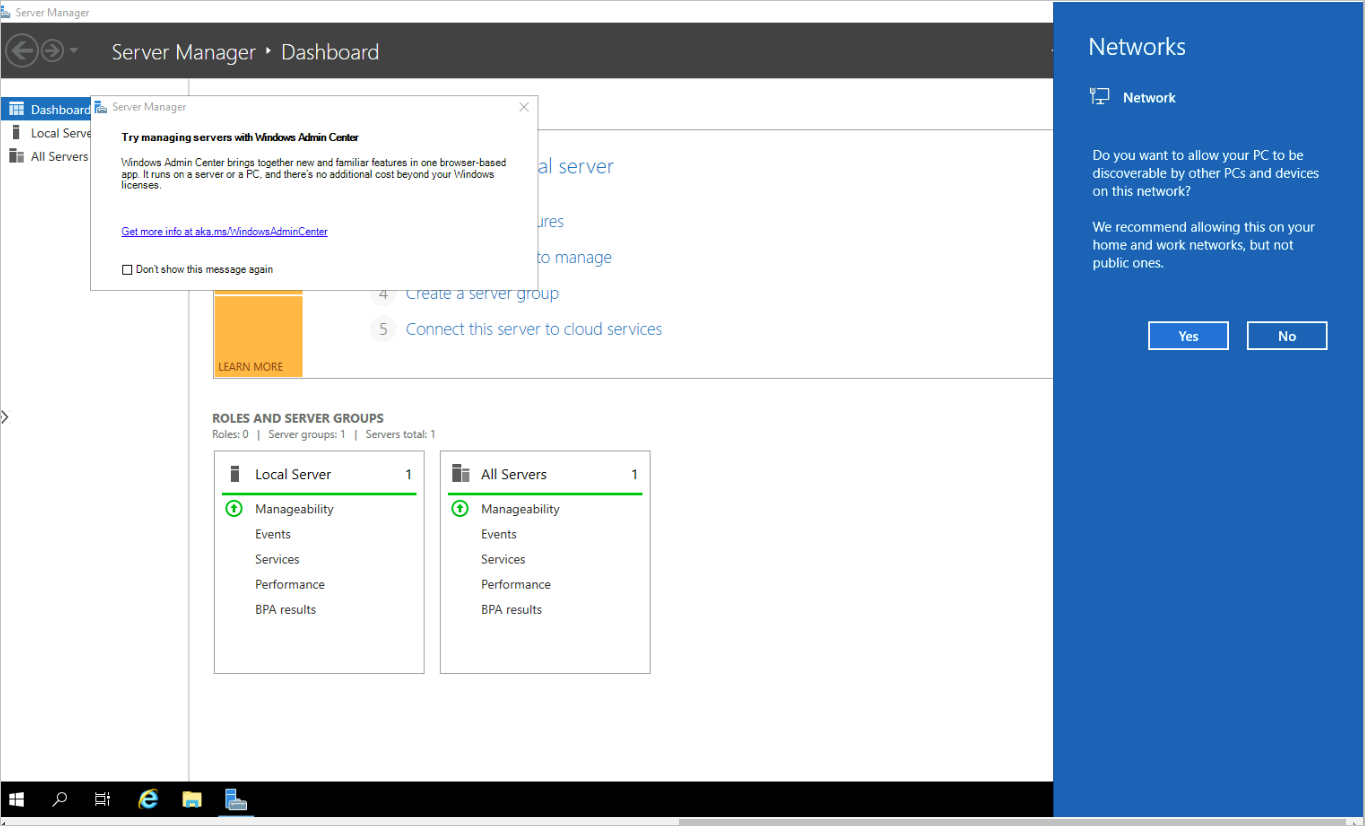
Task: Open Manageability under All Servers tile
Action: click(520, 509)
